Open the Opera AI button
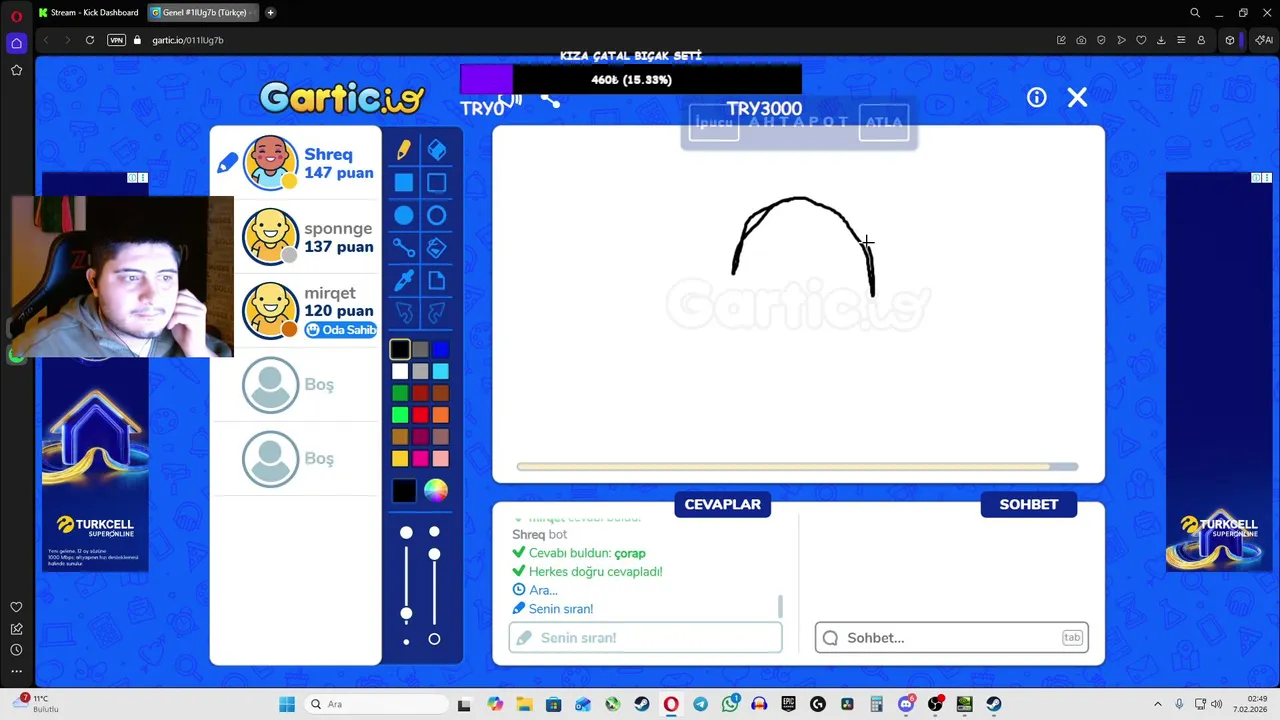1280x720 pixels. click(1264, 40)
